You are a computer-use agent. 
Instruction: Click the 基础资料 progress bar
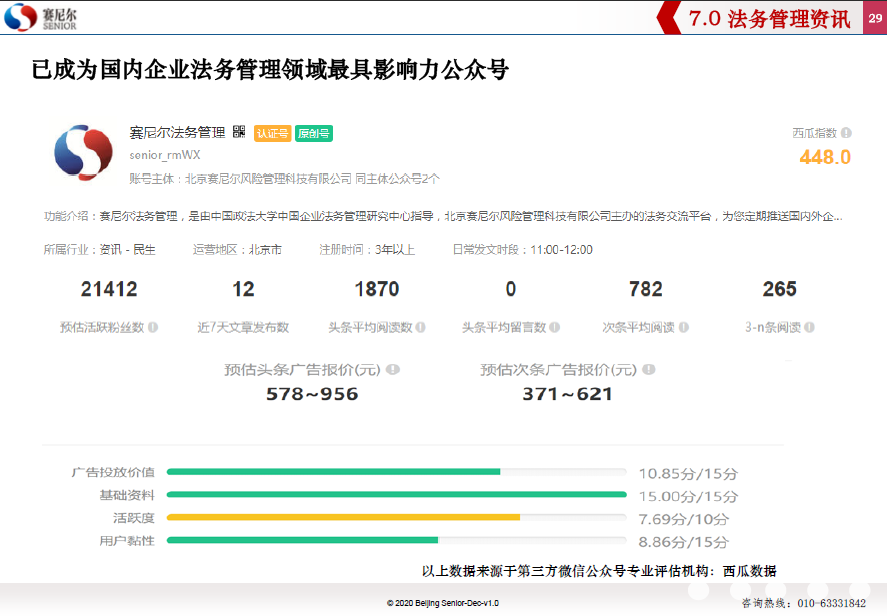pos(397,494)
